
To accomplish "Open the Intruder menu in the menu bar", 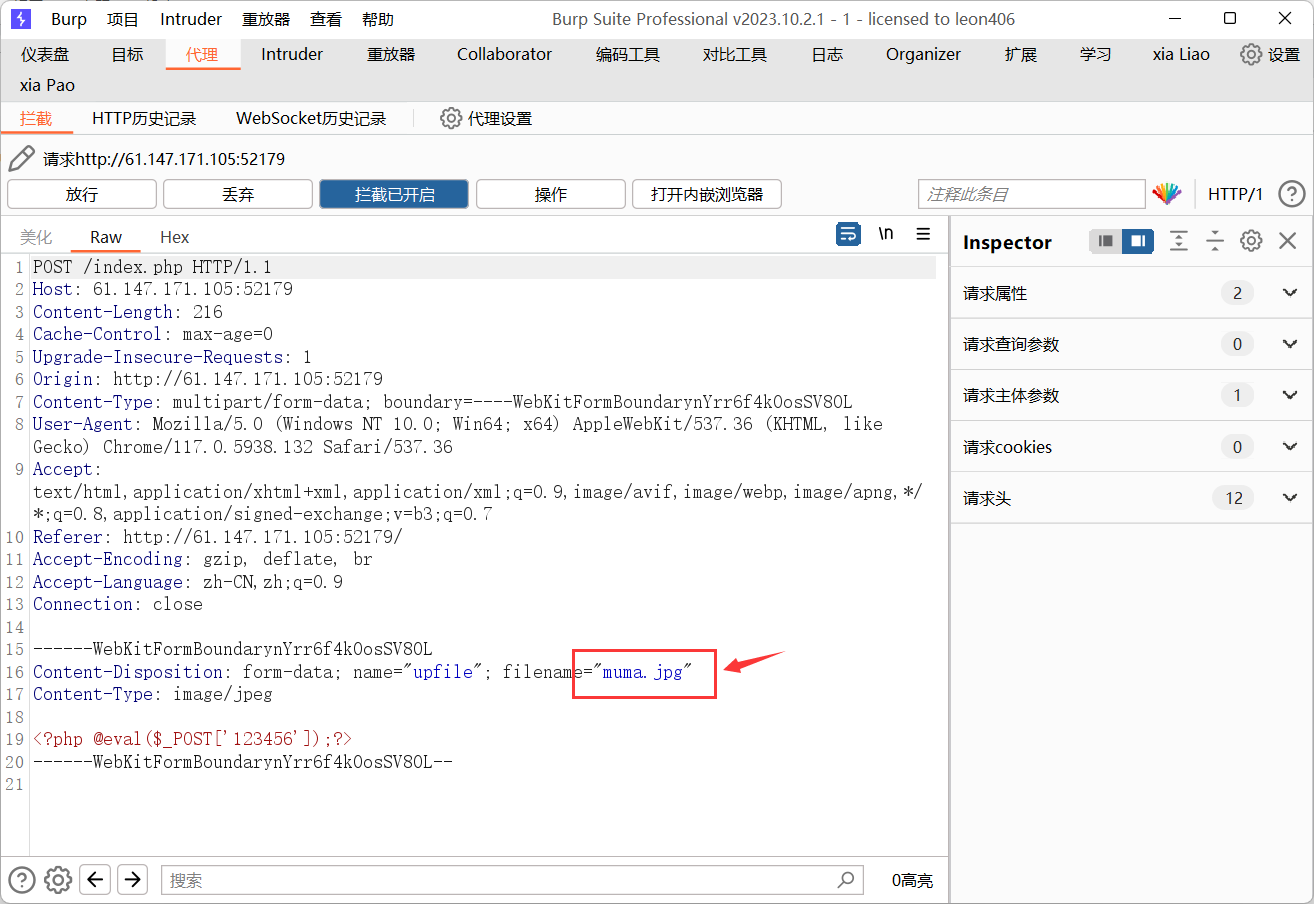I will [191, 19].
